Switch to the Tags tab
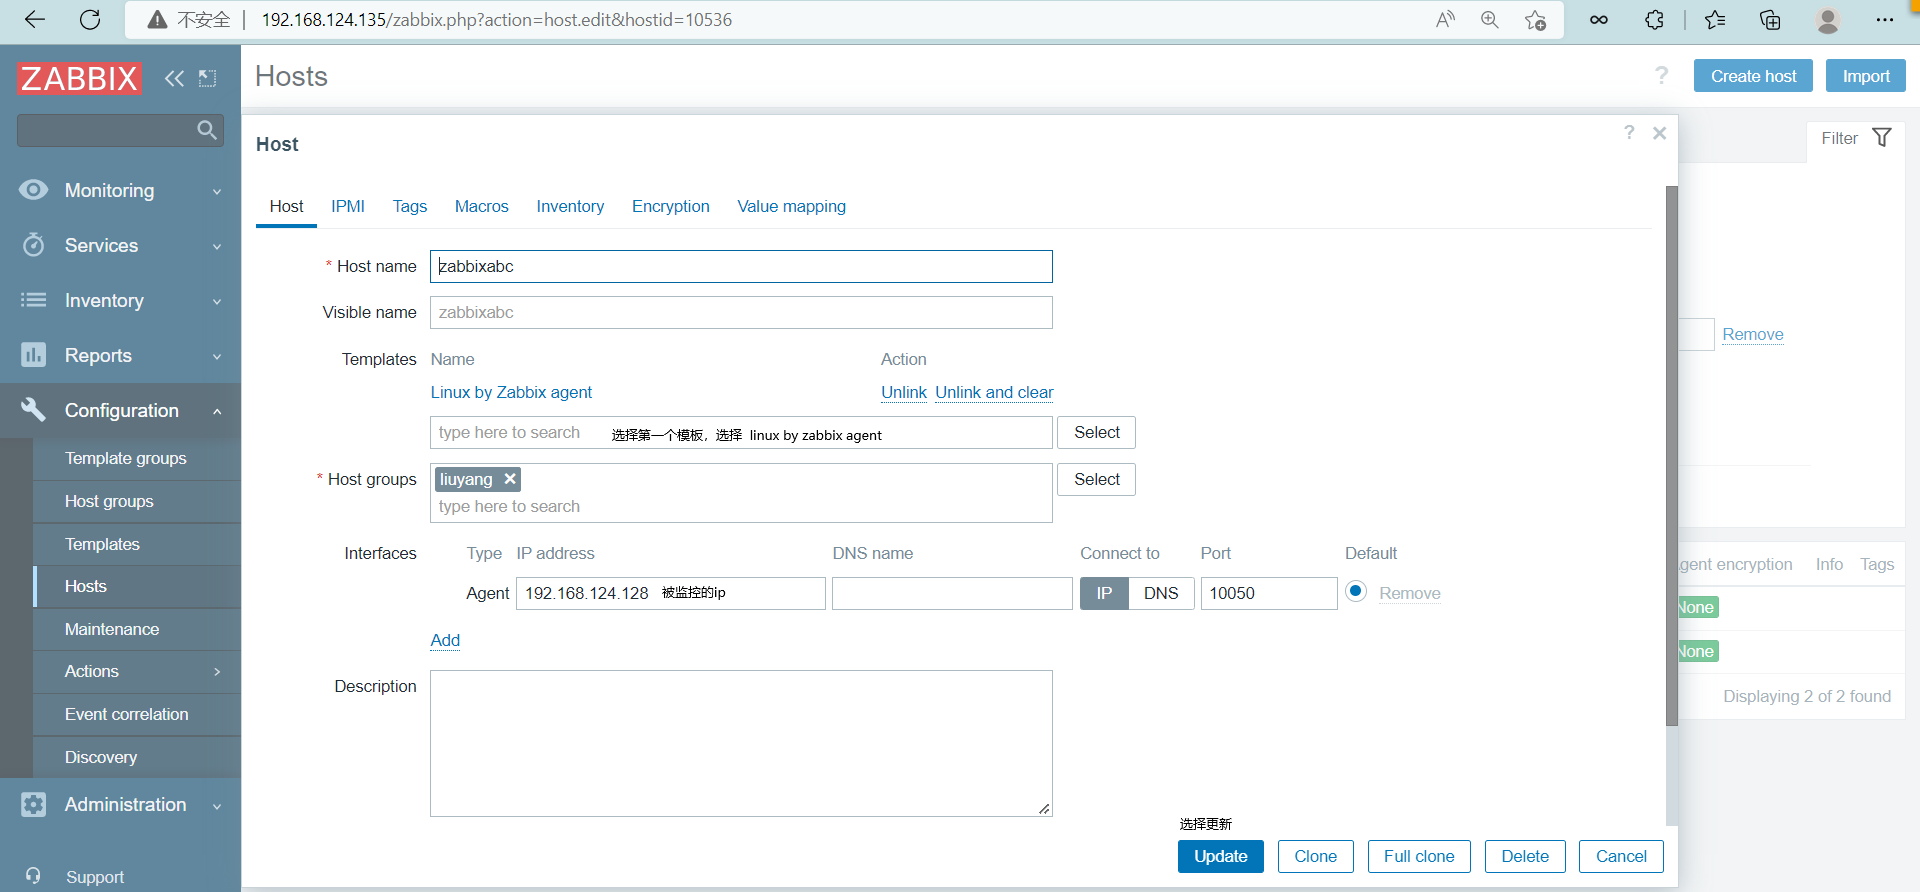 pos(410,206)
